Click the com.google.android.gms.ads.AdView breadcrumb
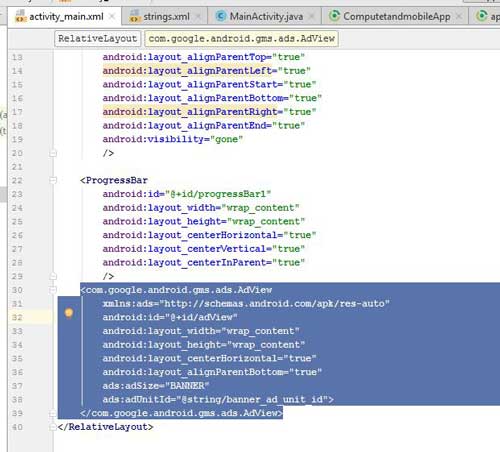 tap(242, 38)
